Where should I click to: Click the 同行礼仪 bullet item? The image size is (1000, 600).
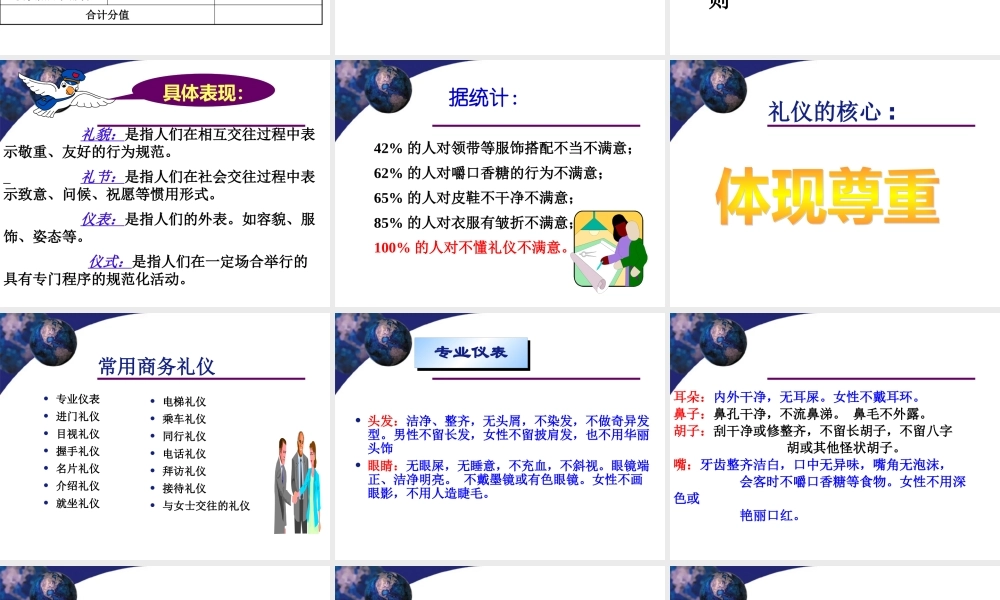(x=184, y=436)
